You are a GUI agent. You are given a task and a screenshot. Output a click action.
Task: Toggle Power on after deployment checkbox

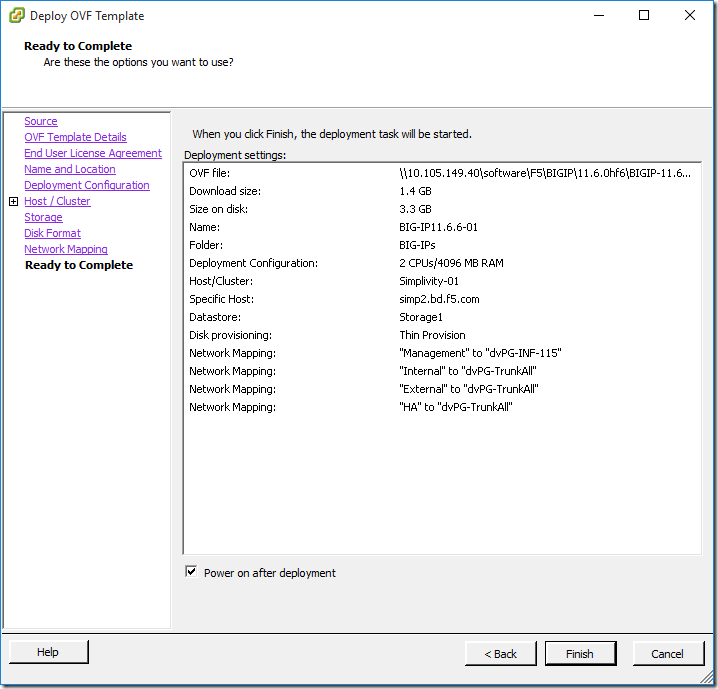(191, 572)
